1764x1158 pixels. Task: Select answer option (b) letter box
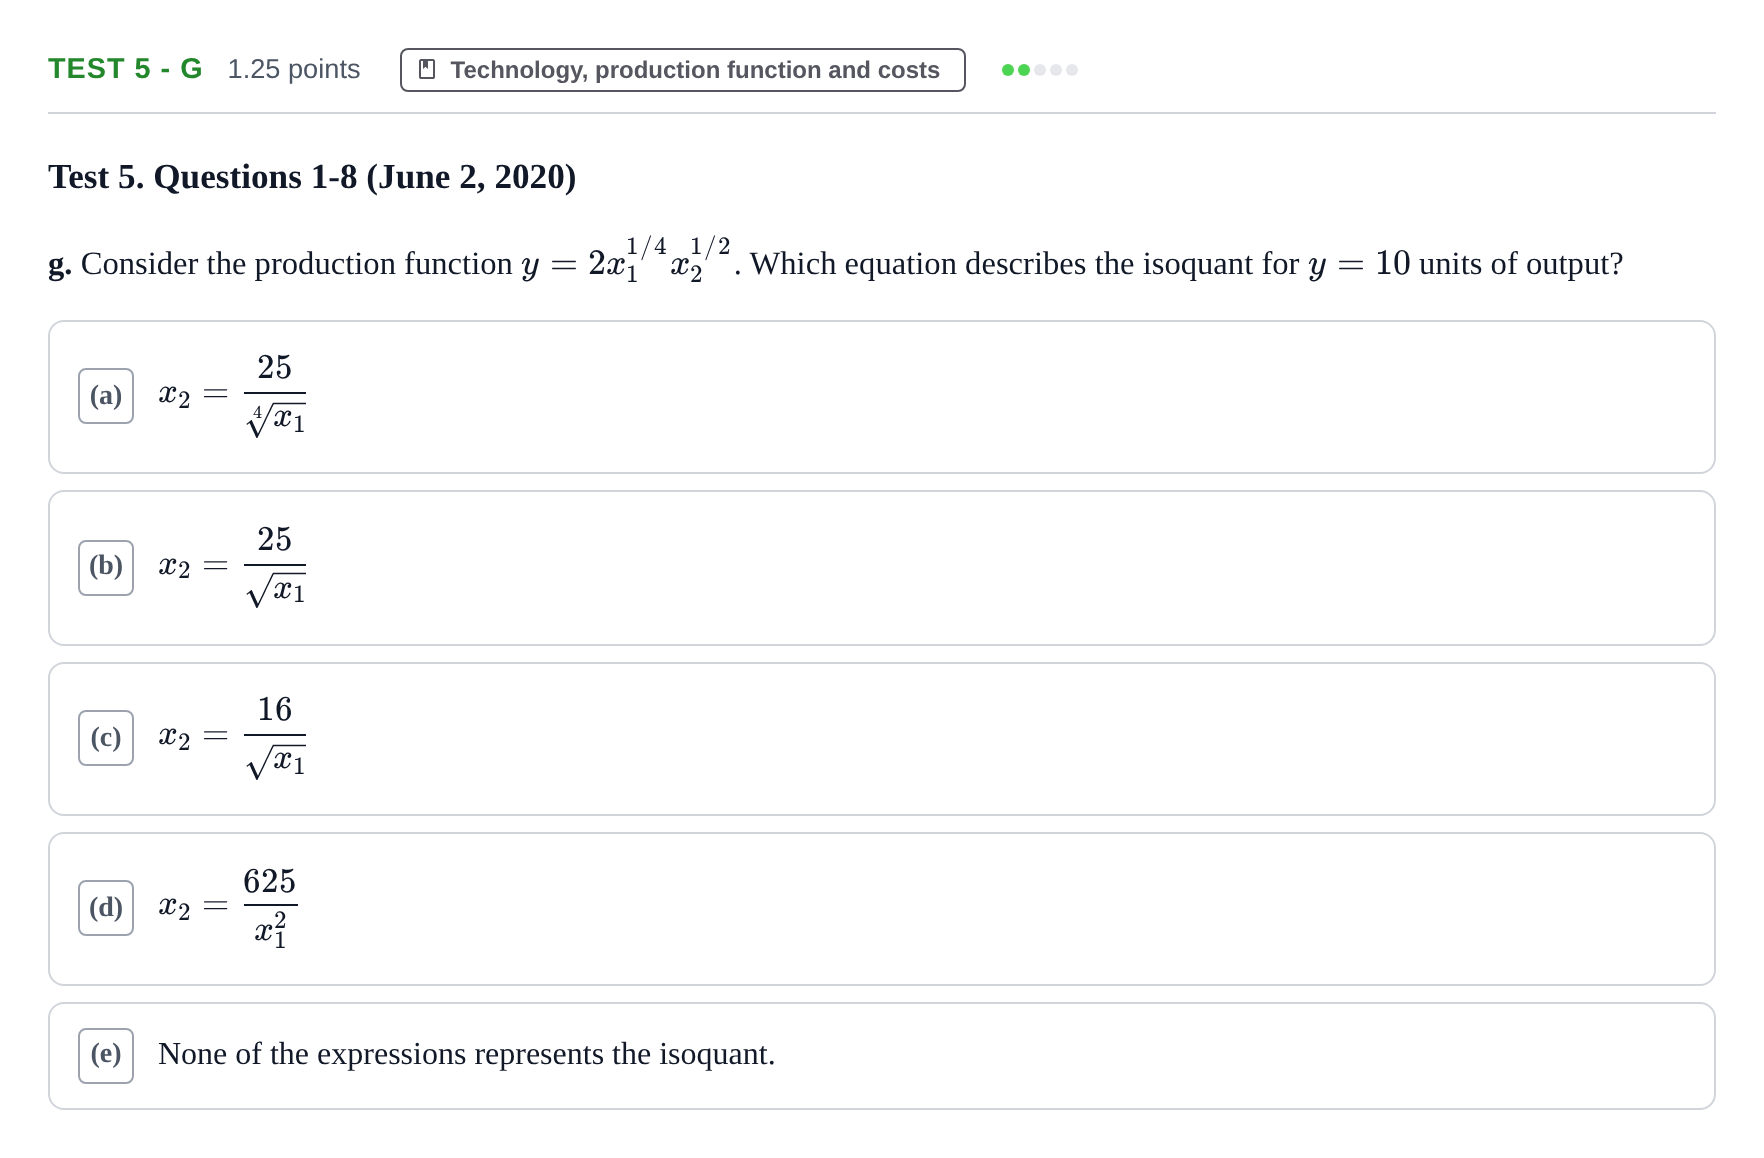point(106,568)
